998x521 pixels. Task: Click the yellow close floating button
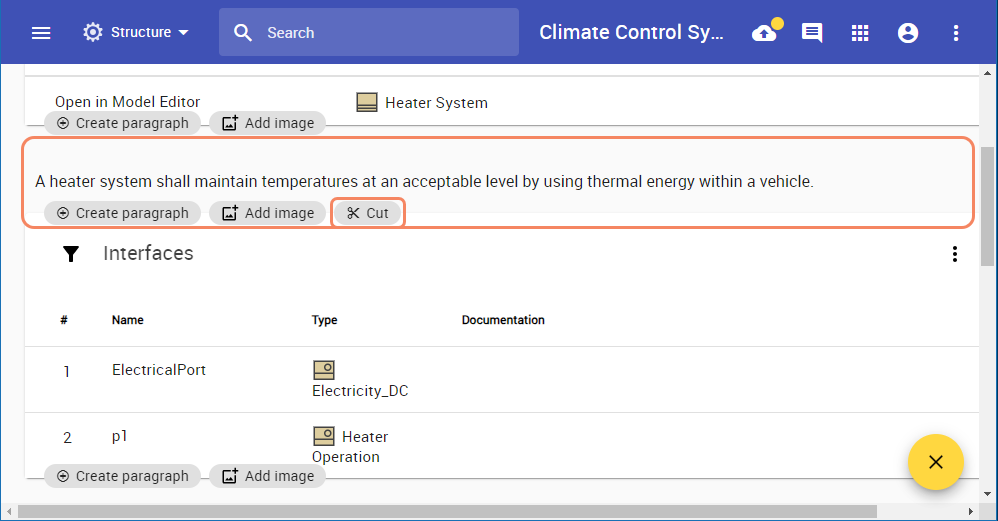coord(935,461)
